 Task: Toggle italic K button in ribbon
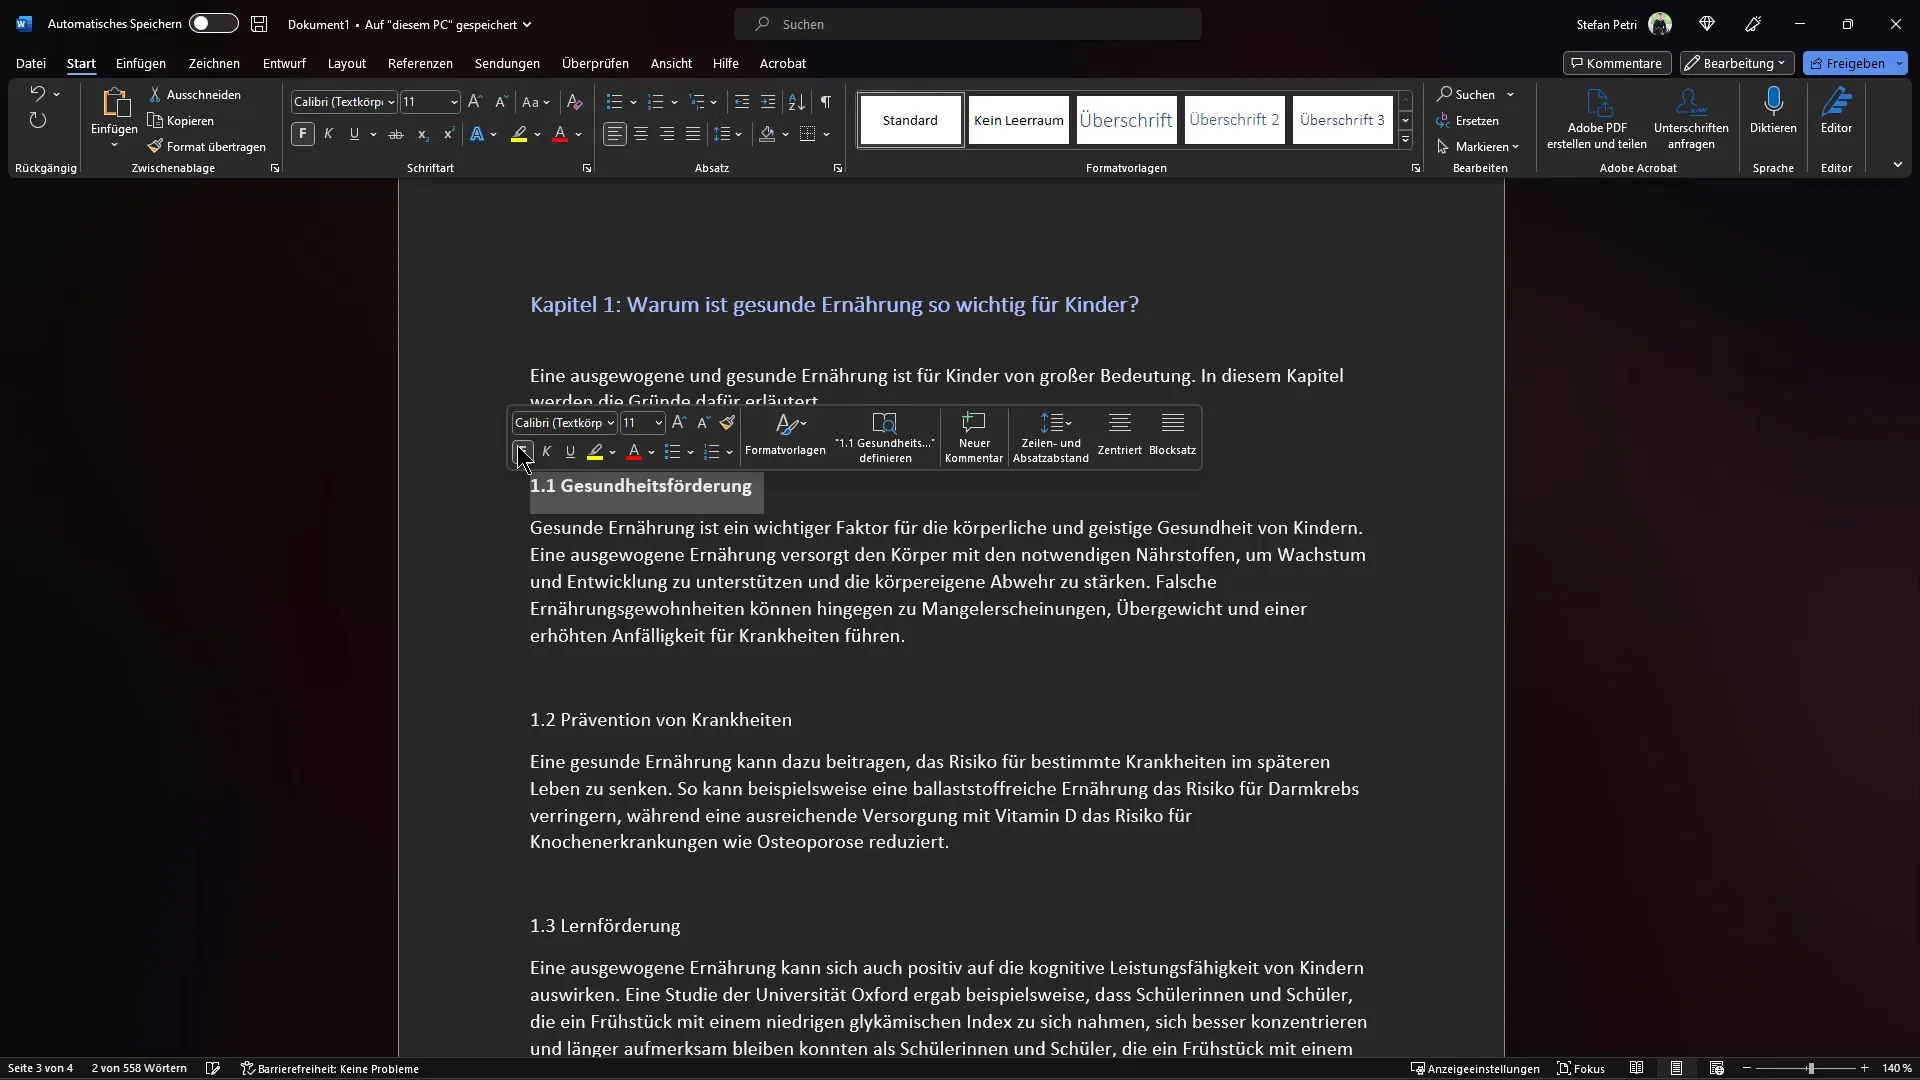328,134
